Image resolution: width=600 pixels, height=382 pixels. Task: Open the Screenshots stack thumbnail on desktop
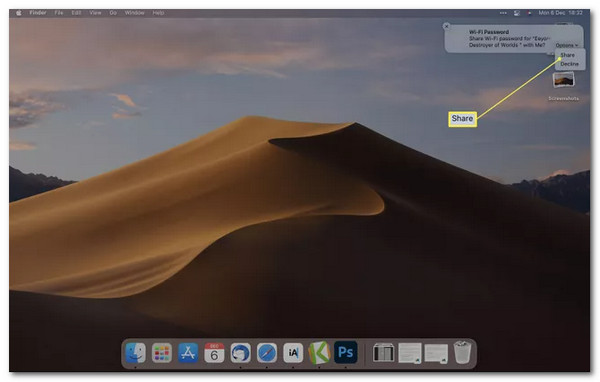pyautogui.click(x=563, y=80)
